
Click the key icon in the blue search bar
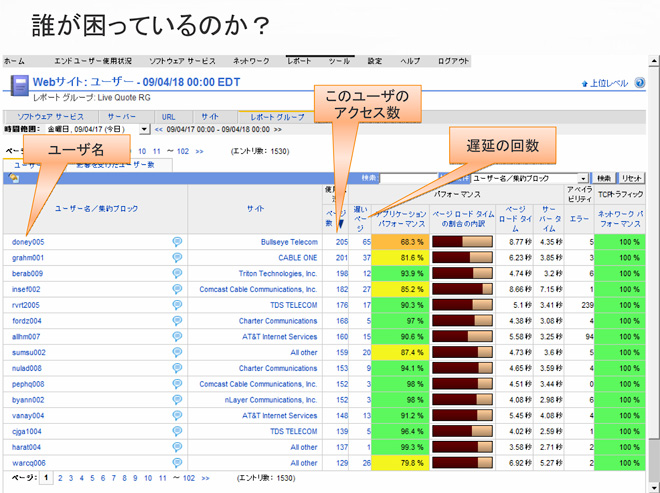13,178
